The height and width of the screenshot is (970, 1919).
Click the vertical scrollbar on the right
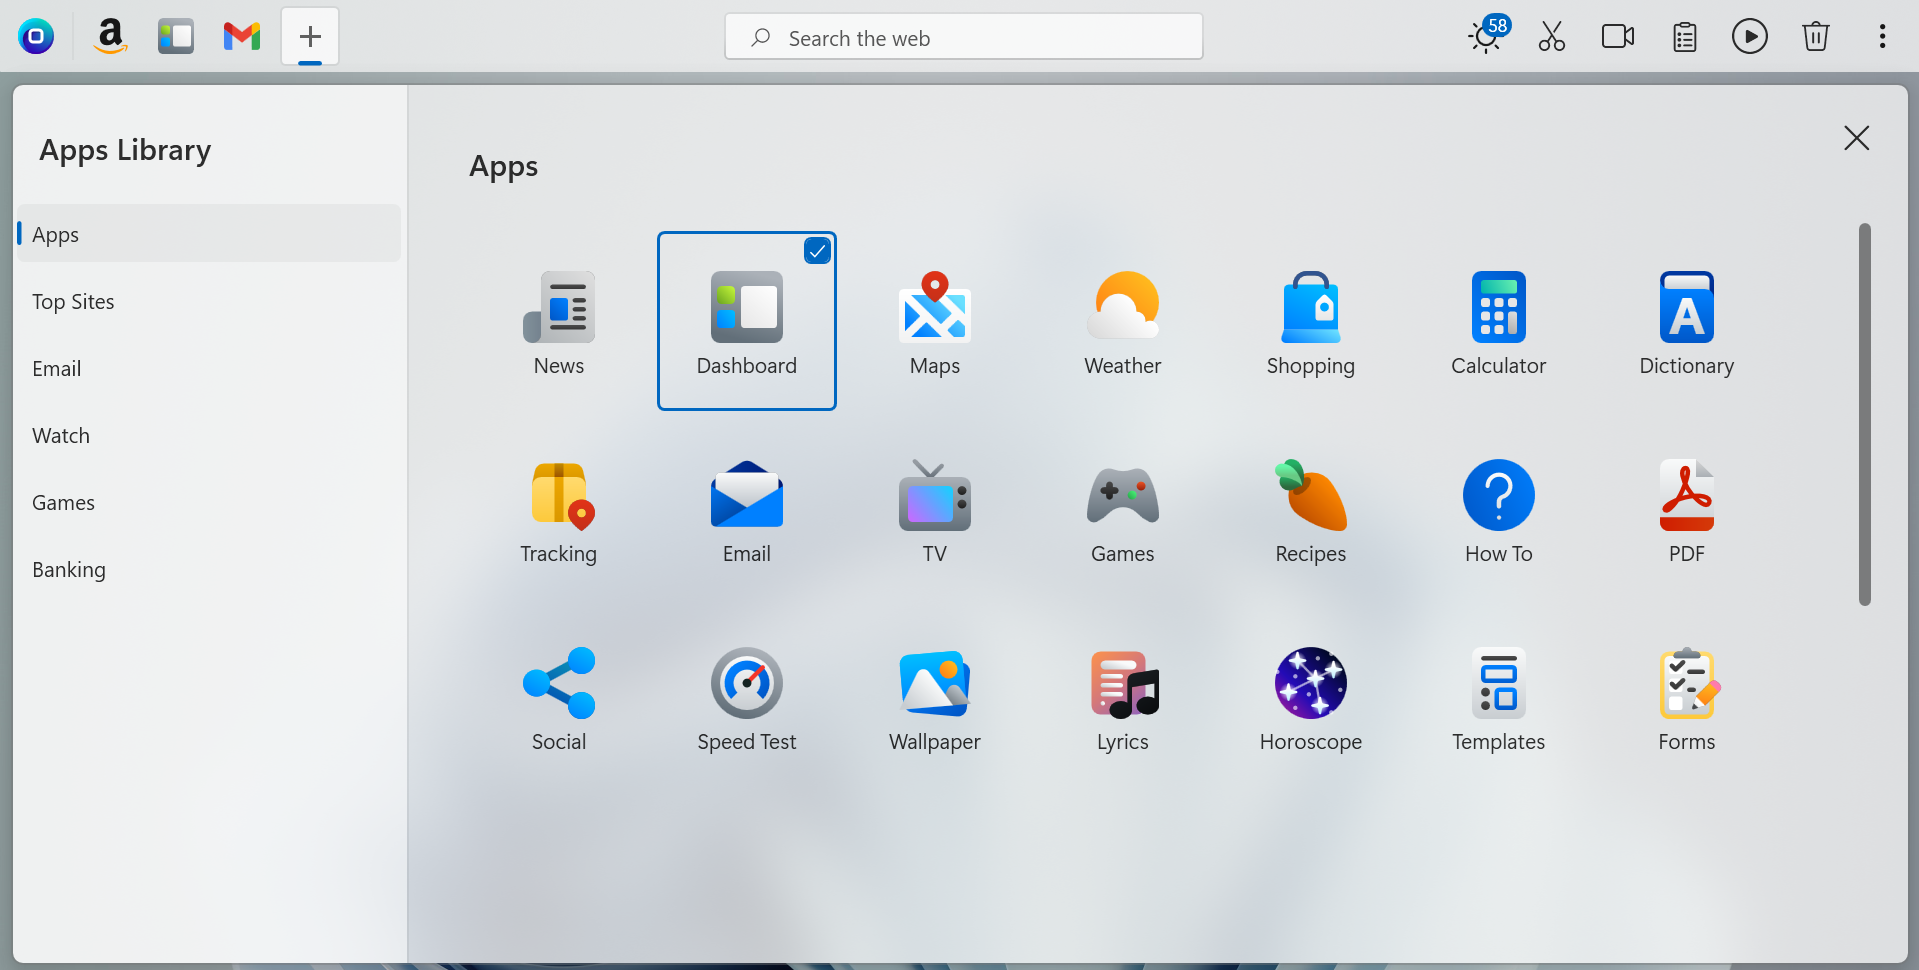pos(1864,415)
